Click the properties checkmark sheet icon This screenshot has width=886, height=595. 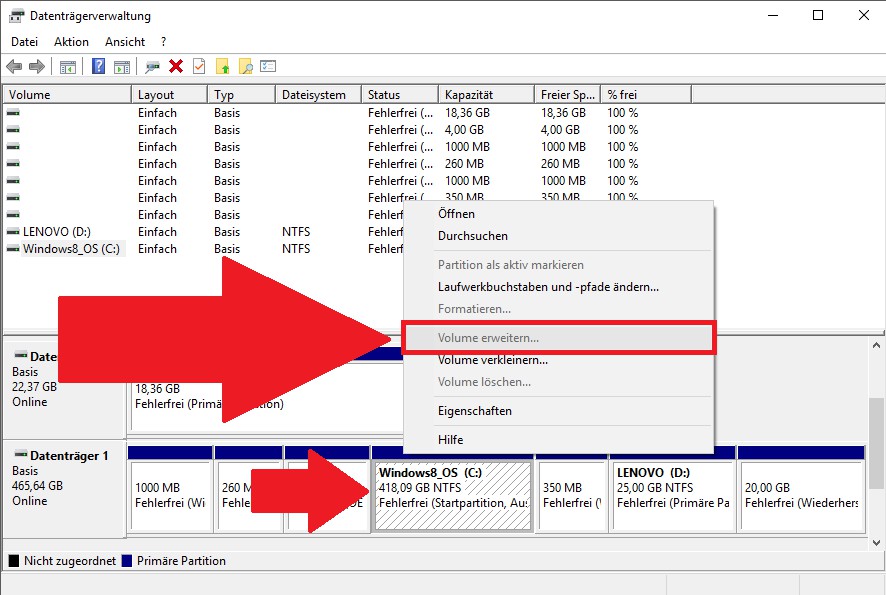pyautogui.click(x=199, y=67)
